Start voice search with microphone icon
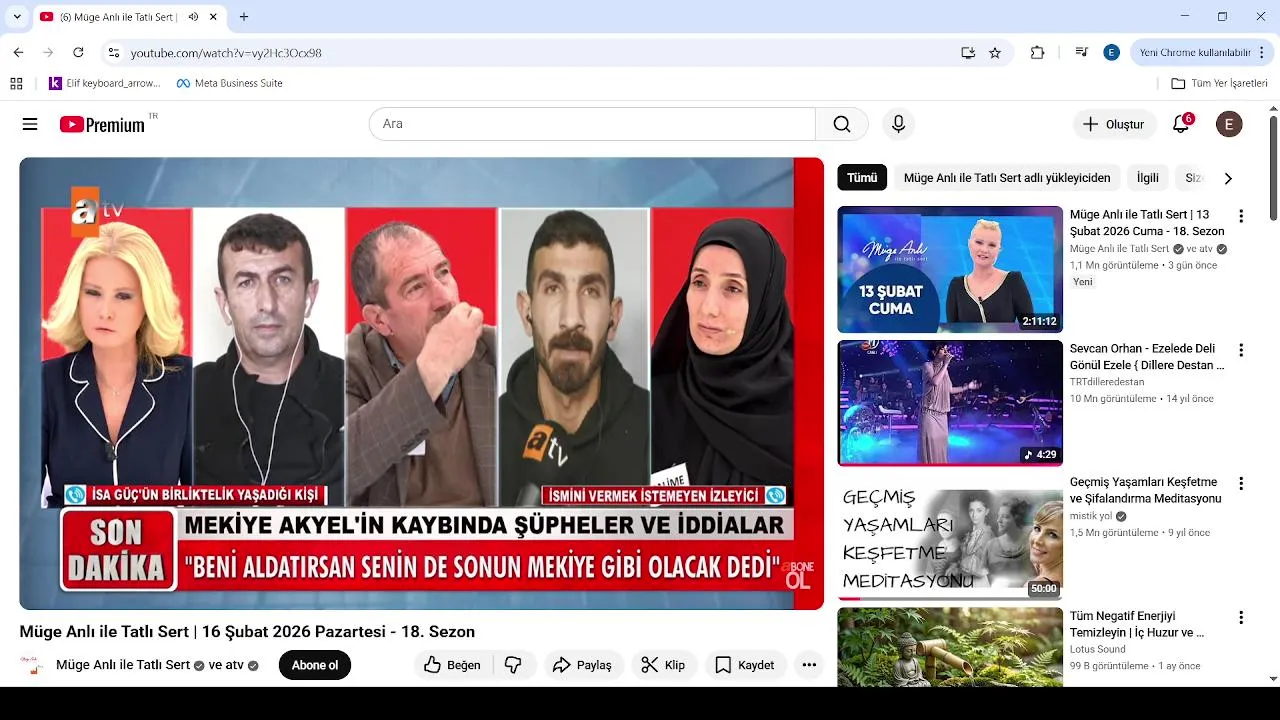The height and width of the screenshot is (720, 1280). 898,124
